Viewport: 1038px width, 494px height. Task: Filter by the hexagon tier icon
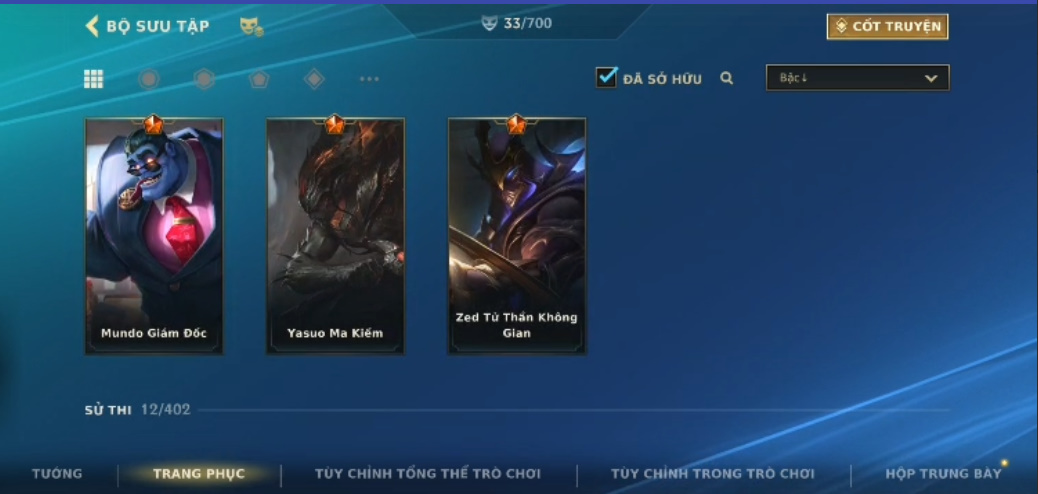click(x=204, y=79)
